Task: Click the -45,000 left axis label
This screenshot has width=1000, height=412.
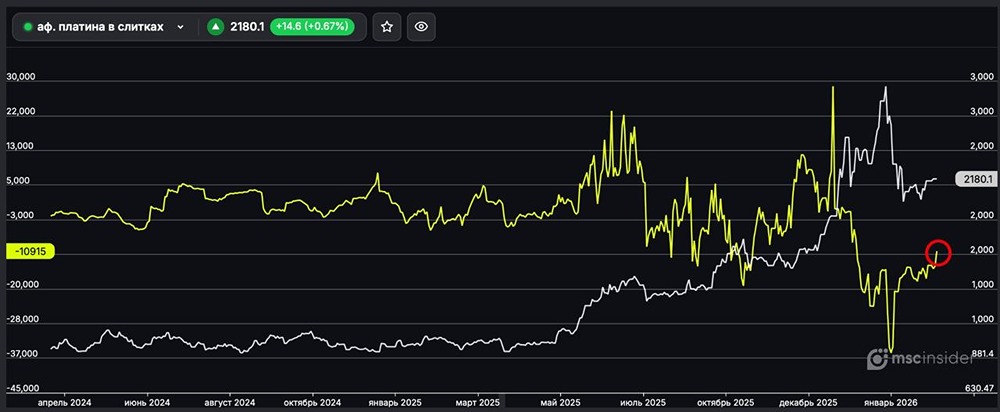Action: (x=22, y=388)
